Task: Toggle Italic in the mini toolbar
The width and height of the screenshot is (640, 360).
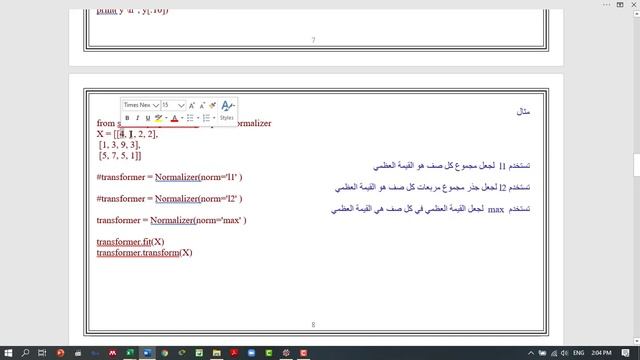Action: (138, 118)
